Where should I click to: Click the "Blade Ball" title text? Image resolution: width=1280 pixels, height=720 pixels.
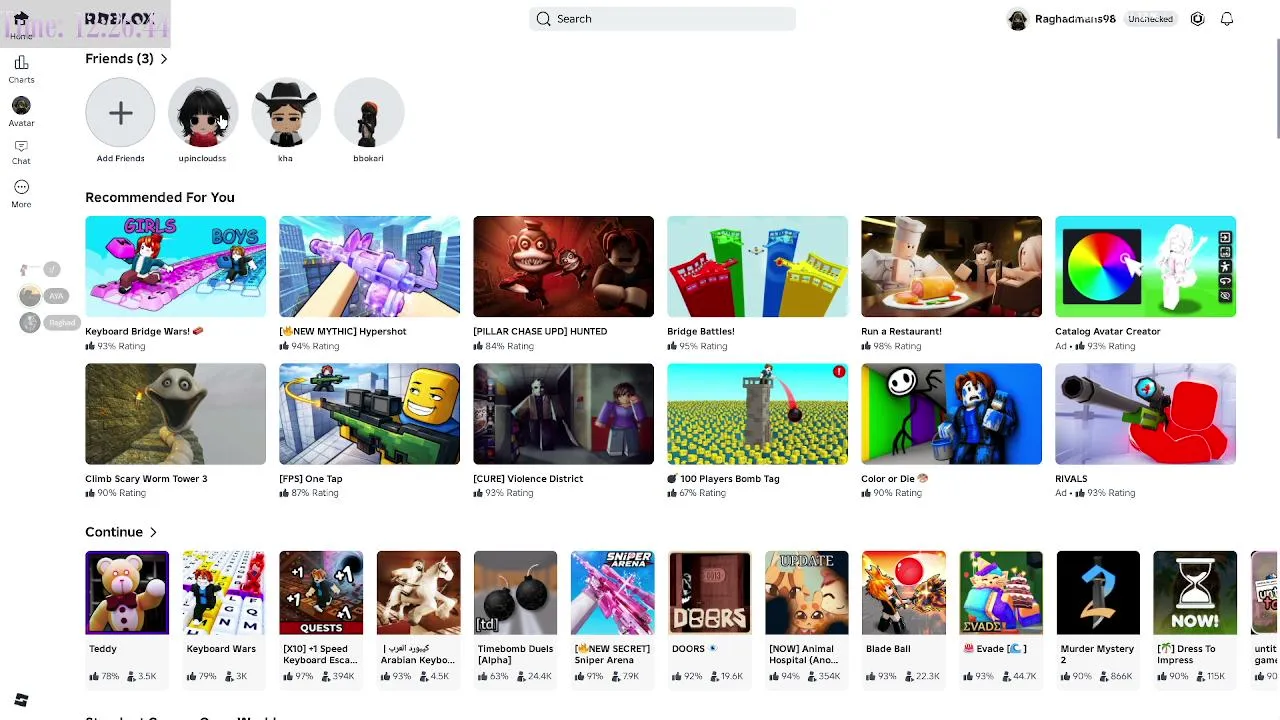coord(888,649)
